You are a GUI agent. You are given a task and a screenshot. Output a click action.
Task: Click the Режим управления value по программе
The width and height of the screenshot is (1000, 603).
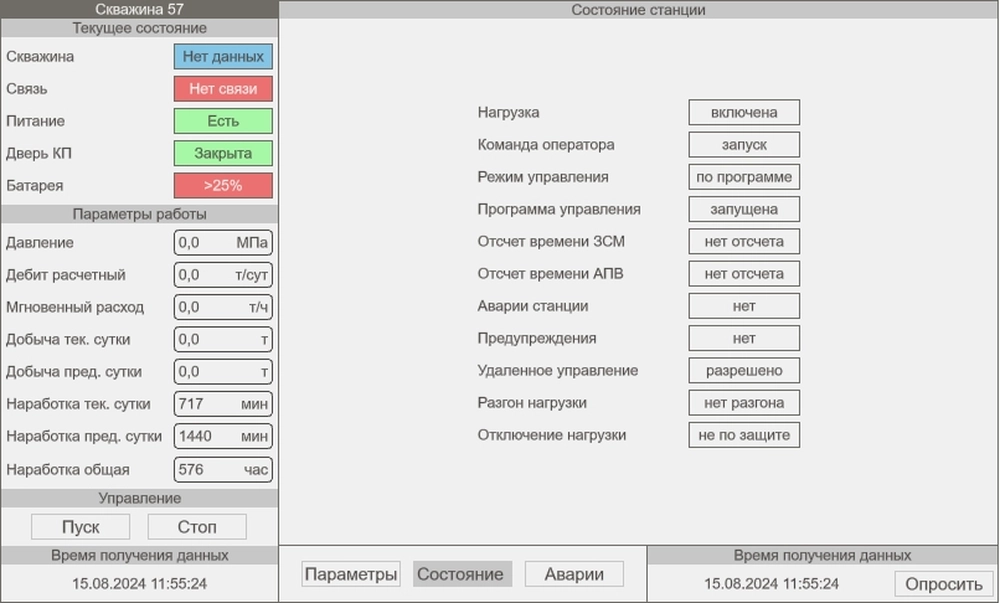(x=744, y=177)
